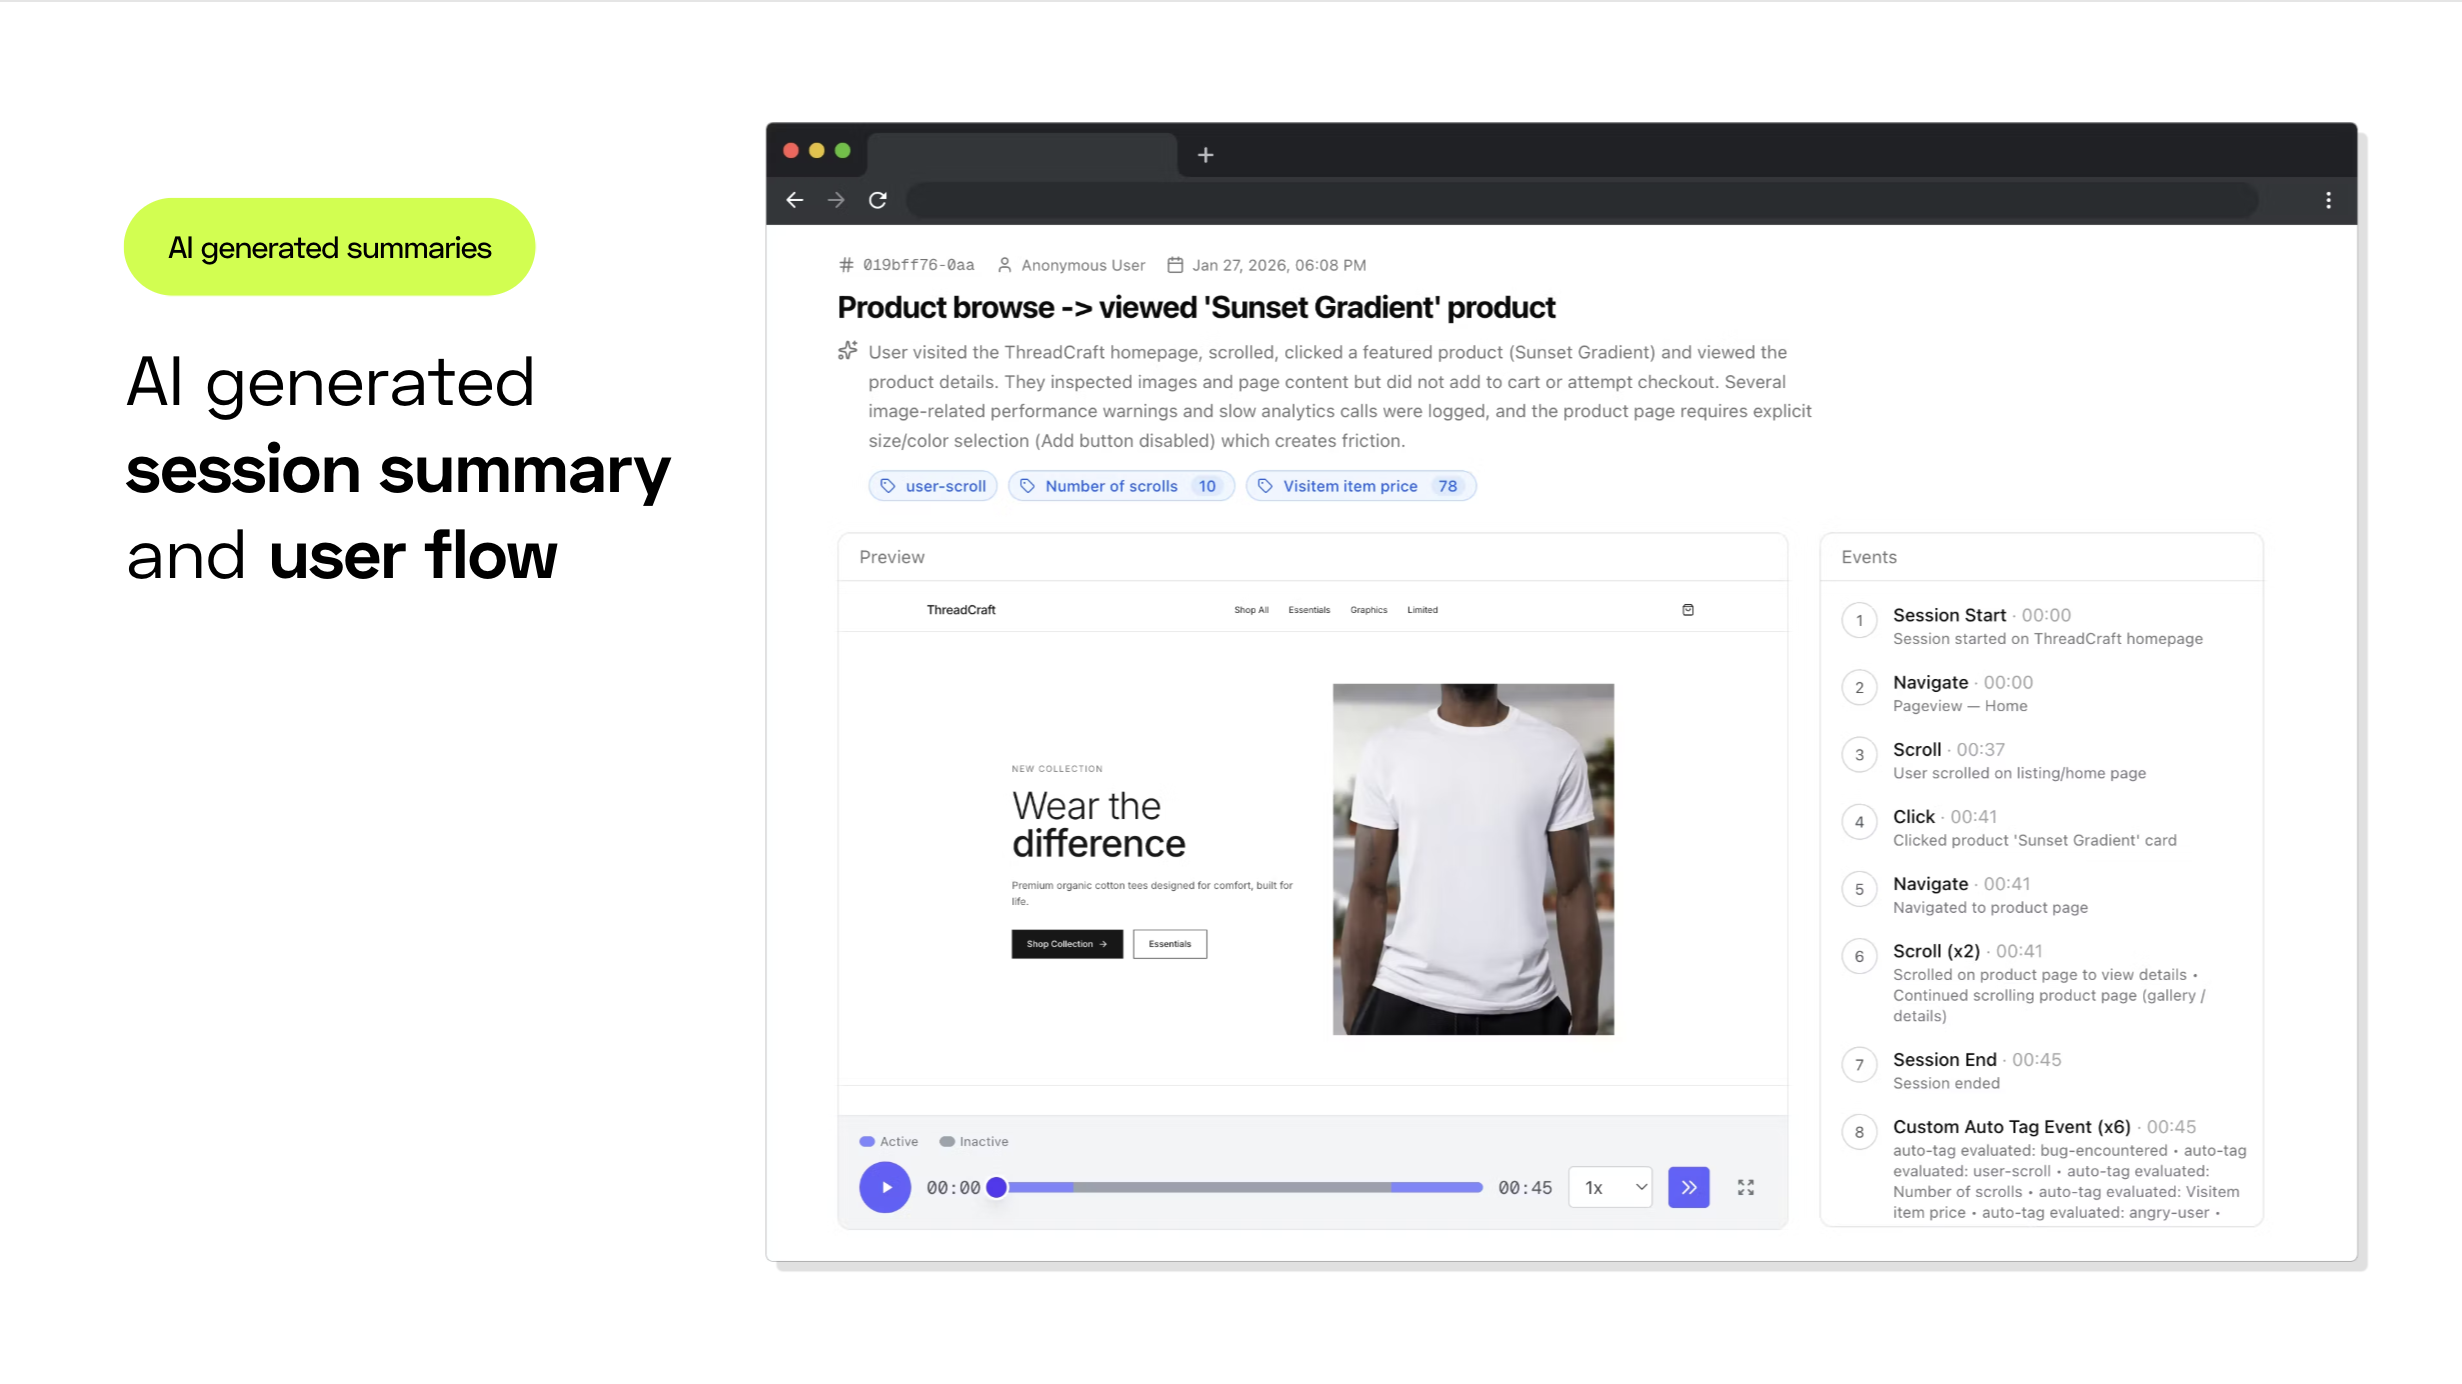This screenshot has width=2462, height=1384.
Task: Click the anonymous user profile icon
Action: pos(1005,265)
